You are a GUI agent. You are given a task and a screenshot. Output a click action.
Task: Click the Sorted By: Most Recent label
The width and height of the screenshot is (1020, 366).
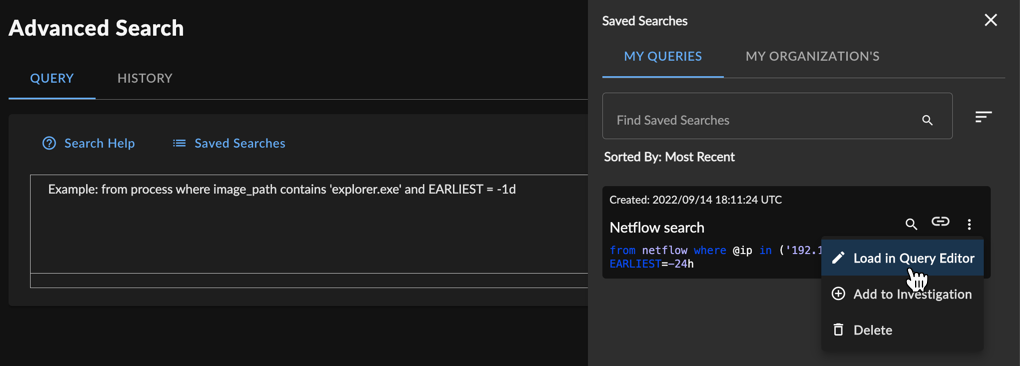pyautogui.click(x=669, y=157)
